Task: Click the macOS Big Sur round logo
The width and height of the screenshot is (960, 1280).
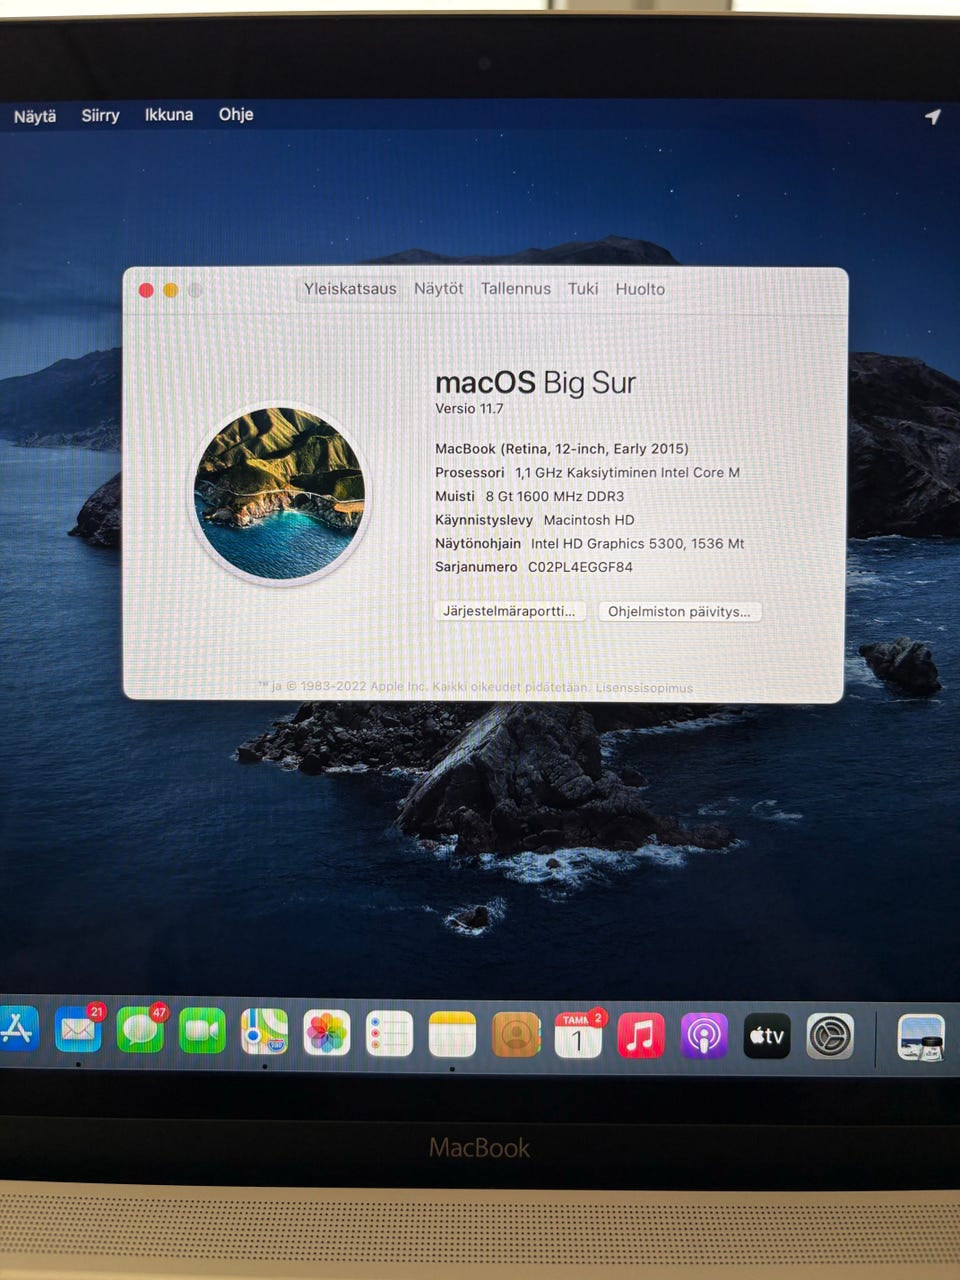Action: [x=279, y=493]
